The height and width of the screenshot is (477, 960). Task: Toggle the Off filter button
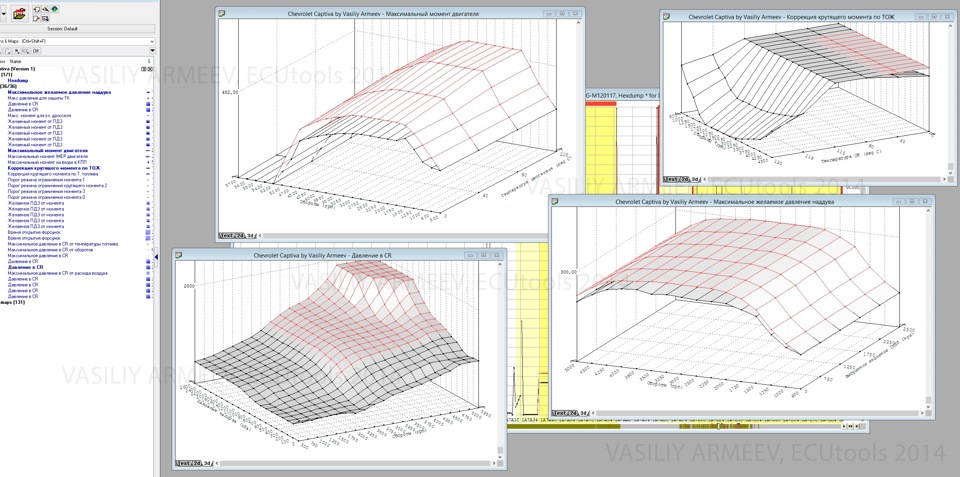pyautogui.click(x=36, y=51)
